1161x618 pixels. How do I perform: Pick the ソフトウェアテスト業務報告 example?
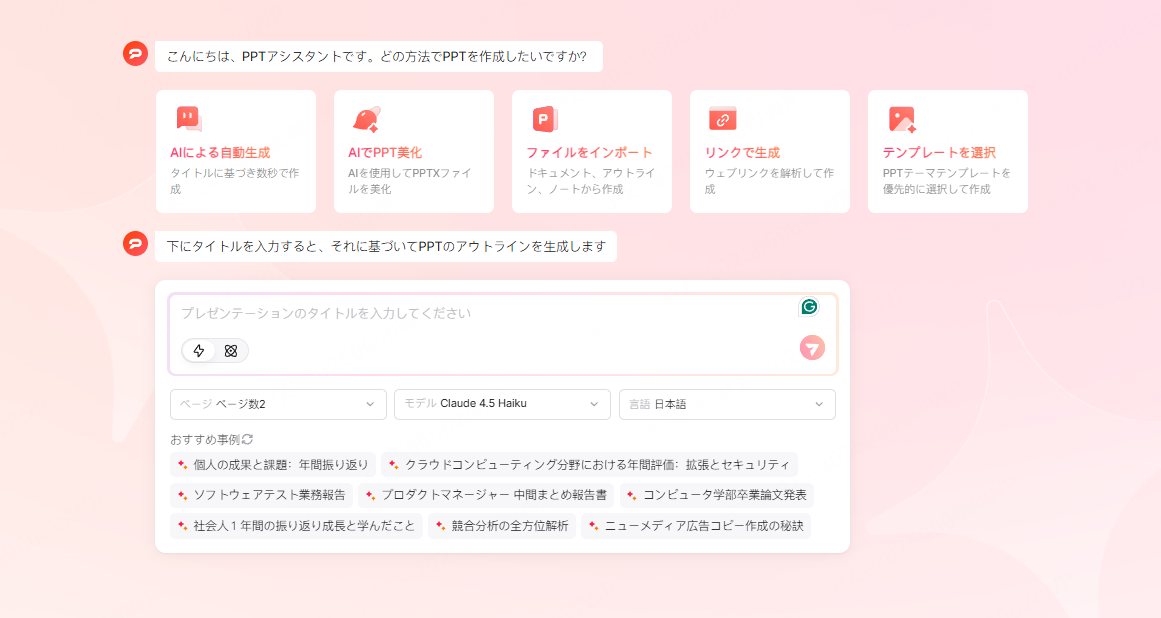pyautogui.click(x=262, y=495)
